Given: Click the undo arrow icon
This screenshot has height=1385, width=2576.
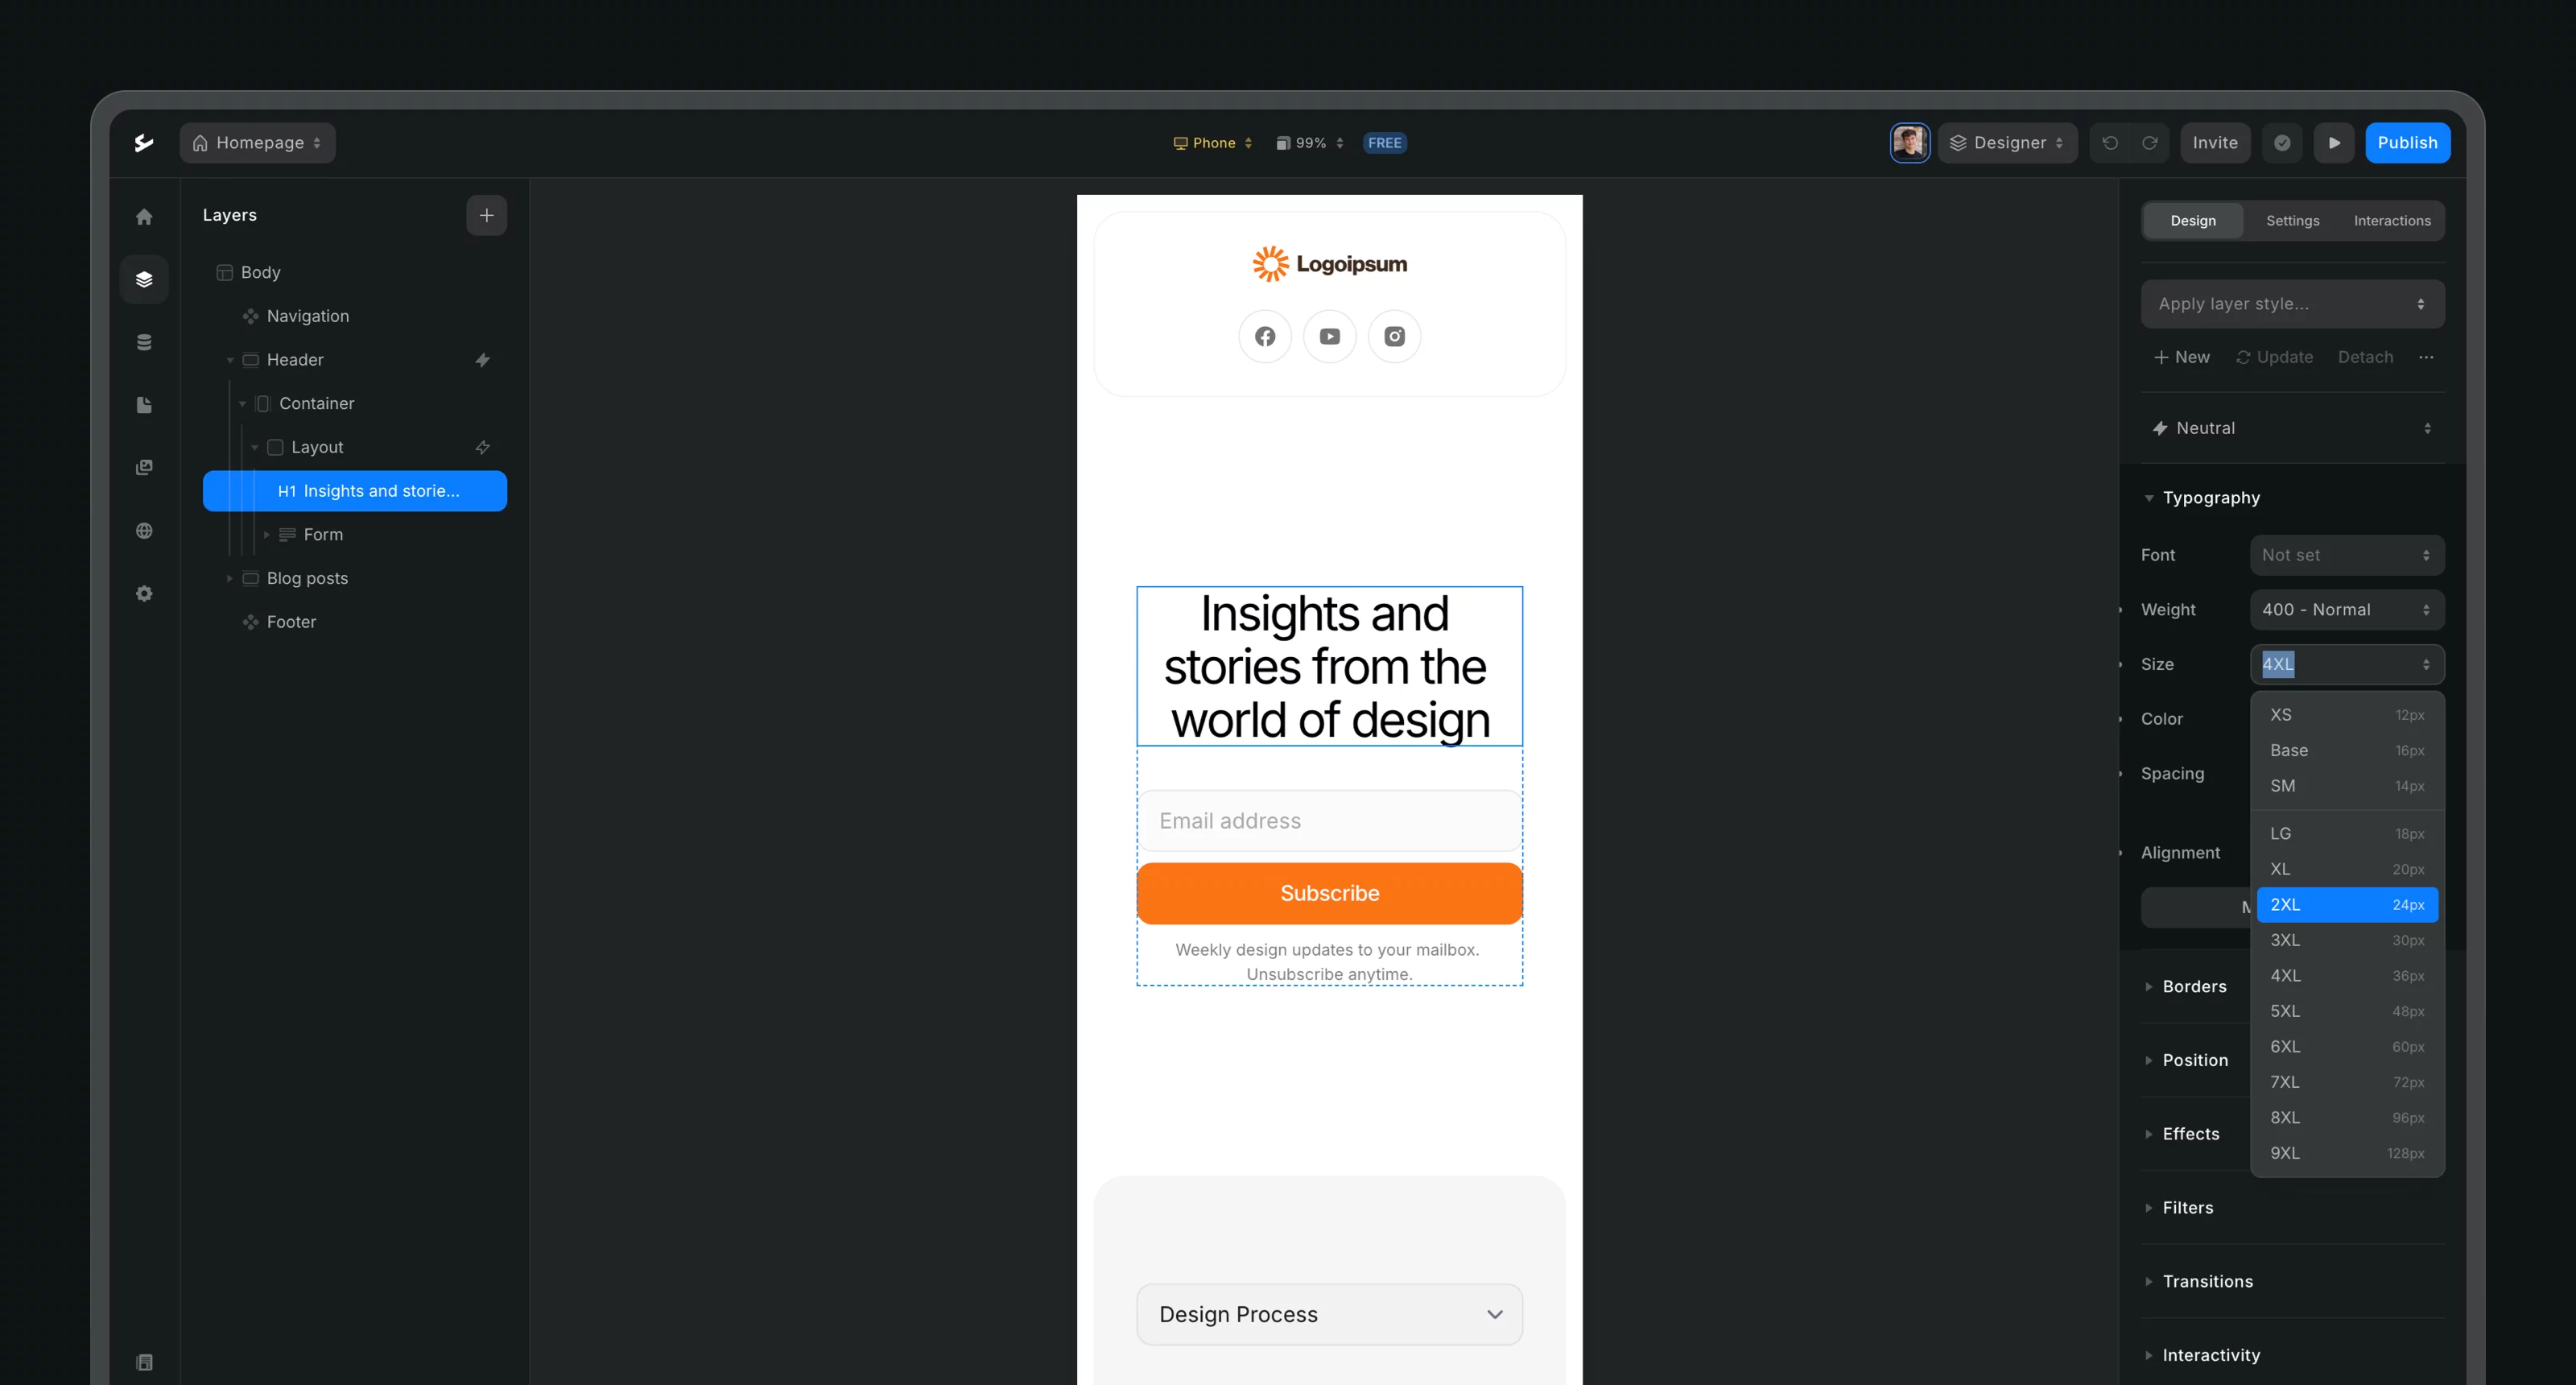Looking at the screenshot, I should click(x=2110, y=143).
